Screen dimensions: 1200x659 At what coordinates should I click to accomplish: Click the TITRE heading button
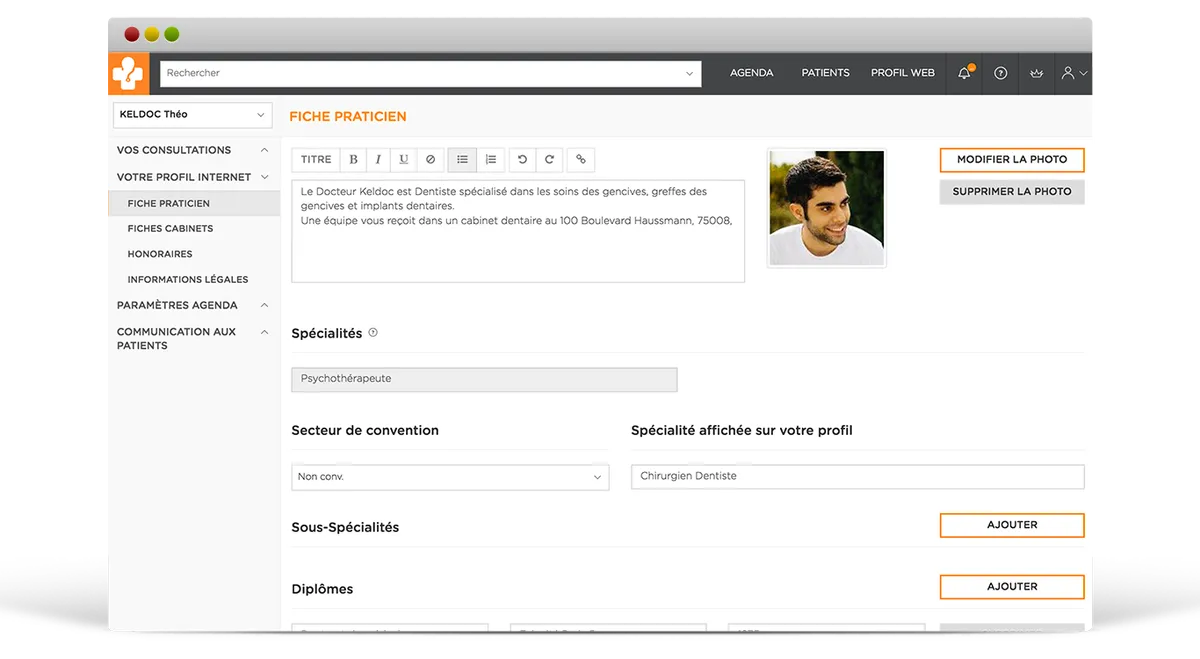316,159
